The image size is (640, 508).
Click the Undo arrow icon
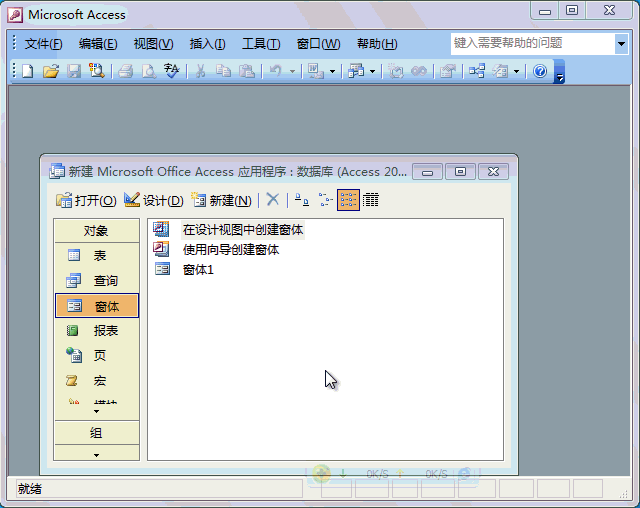(276, 71)
